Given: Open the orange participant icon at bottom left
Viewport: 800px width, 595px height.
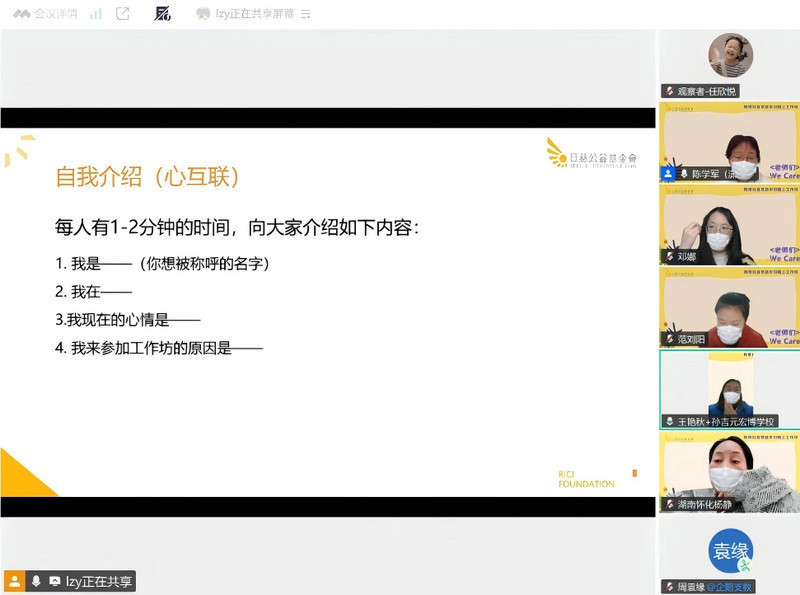Looking at the screenshot, I should [14, 581].
